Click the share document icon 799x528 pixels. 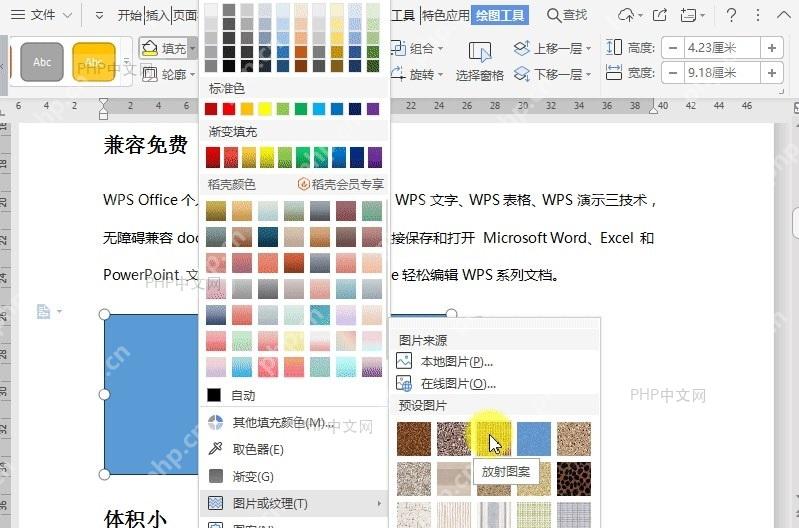[x=659, y=15]
